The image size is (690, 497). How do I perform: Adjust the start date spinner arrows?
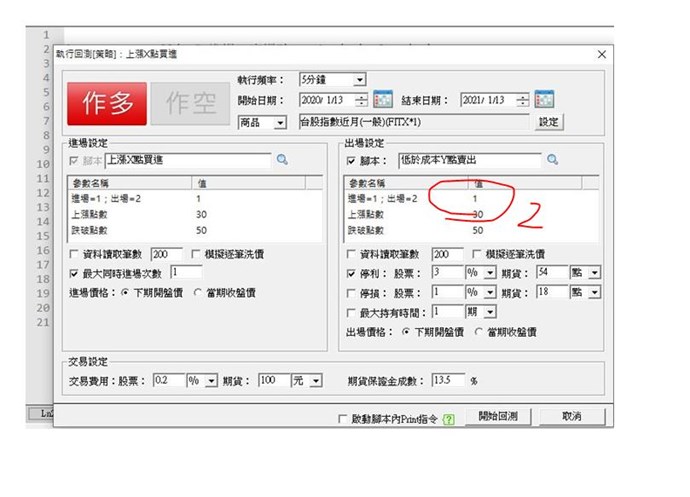361,100
